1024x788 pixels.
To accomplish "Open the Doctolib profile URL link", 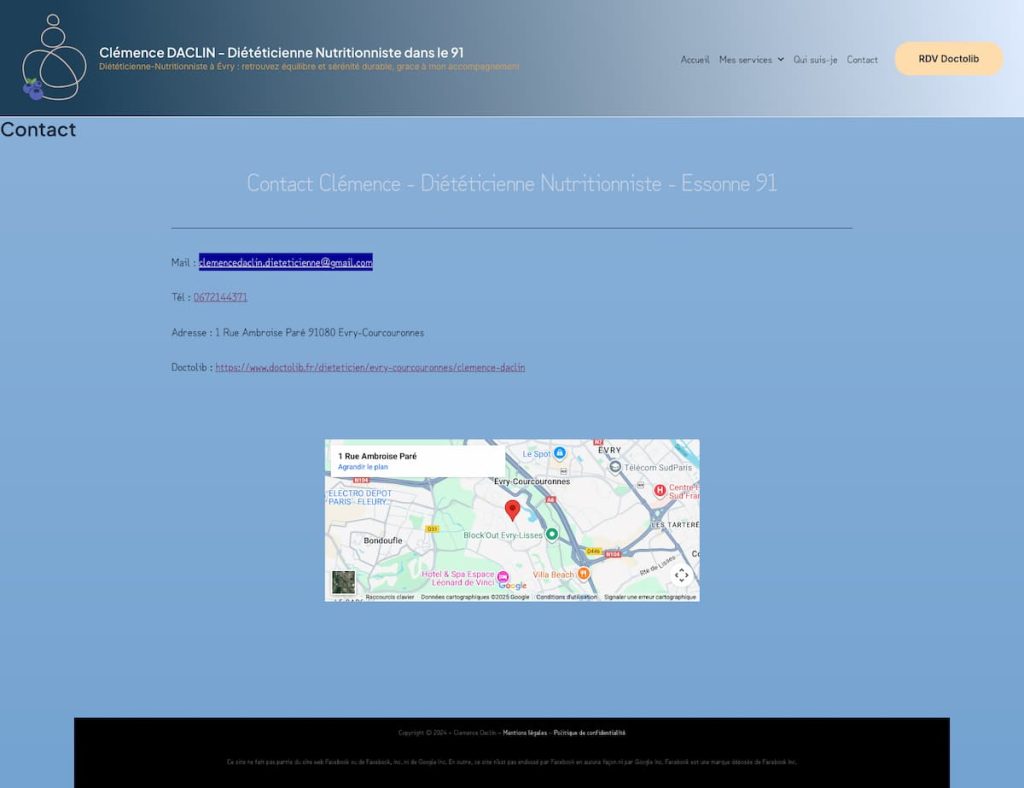I will pos(370,367).
